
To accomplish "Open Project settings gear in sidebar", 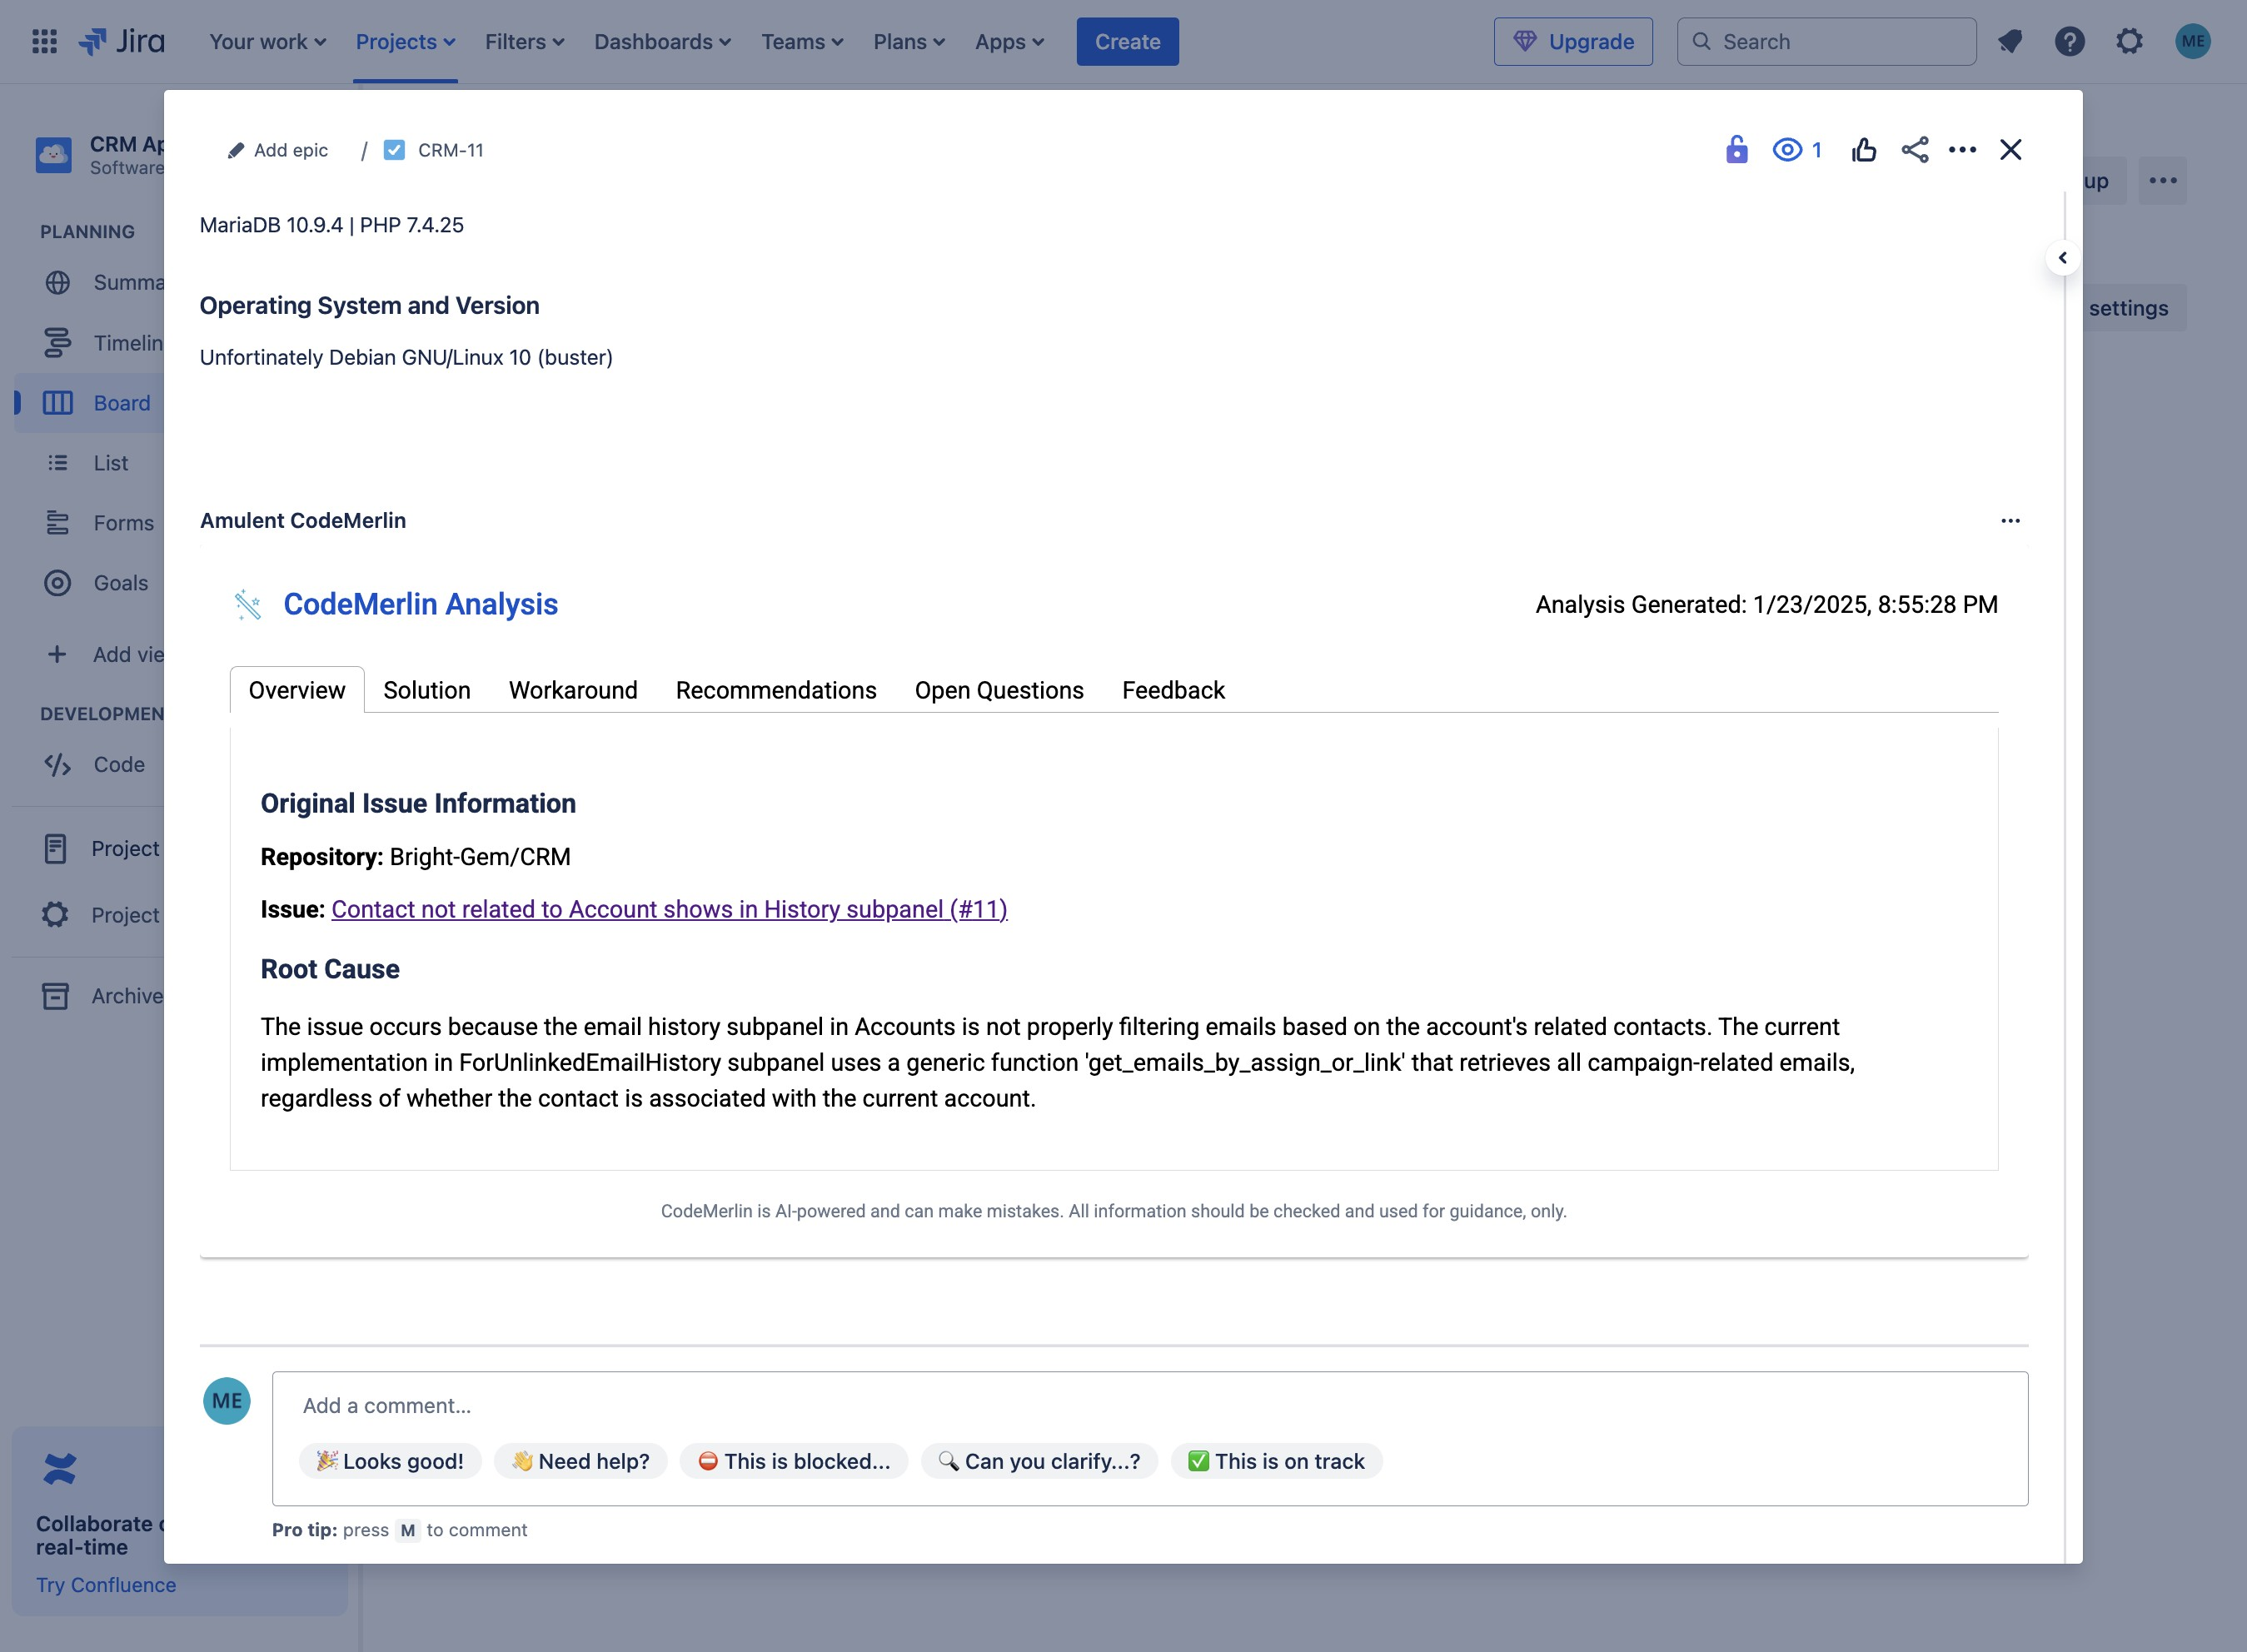I will 55,915.
